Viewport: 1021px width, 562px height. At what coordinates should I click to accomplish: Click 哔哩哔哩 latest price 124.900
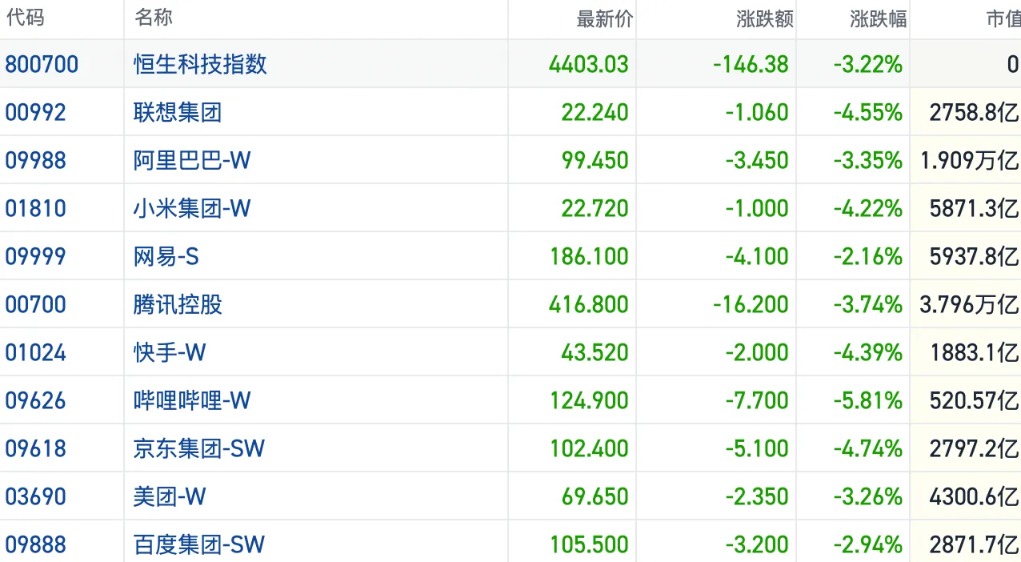coord(589,400)
